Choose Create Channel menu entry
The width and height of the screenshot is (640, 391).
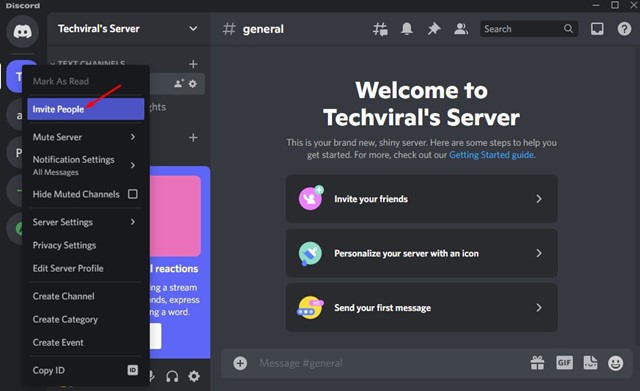pyautogui.click(x=86, y=296)
